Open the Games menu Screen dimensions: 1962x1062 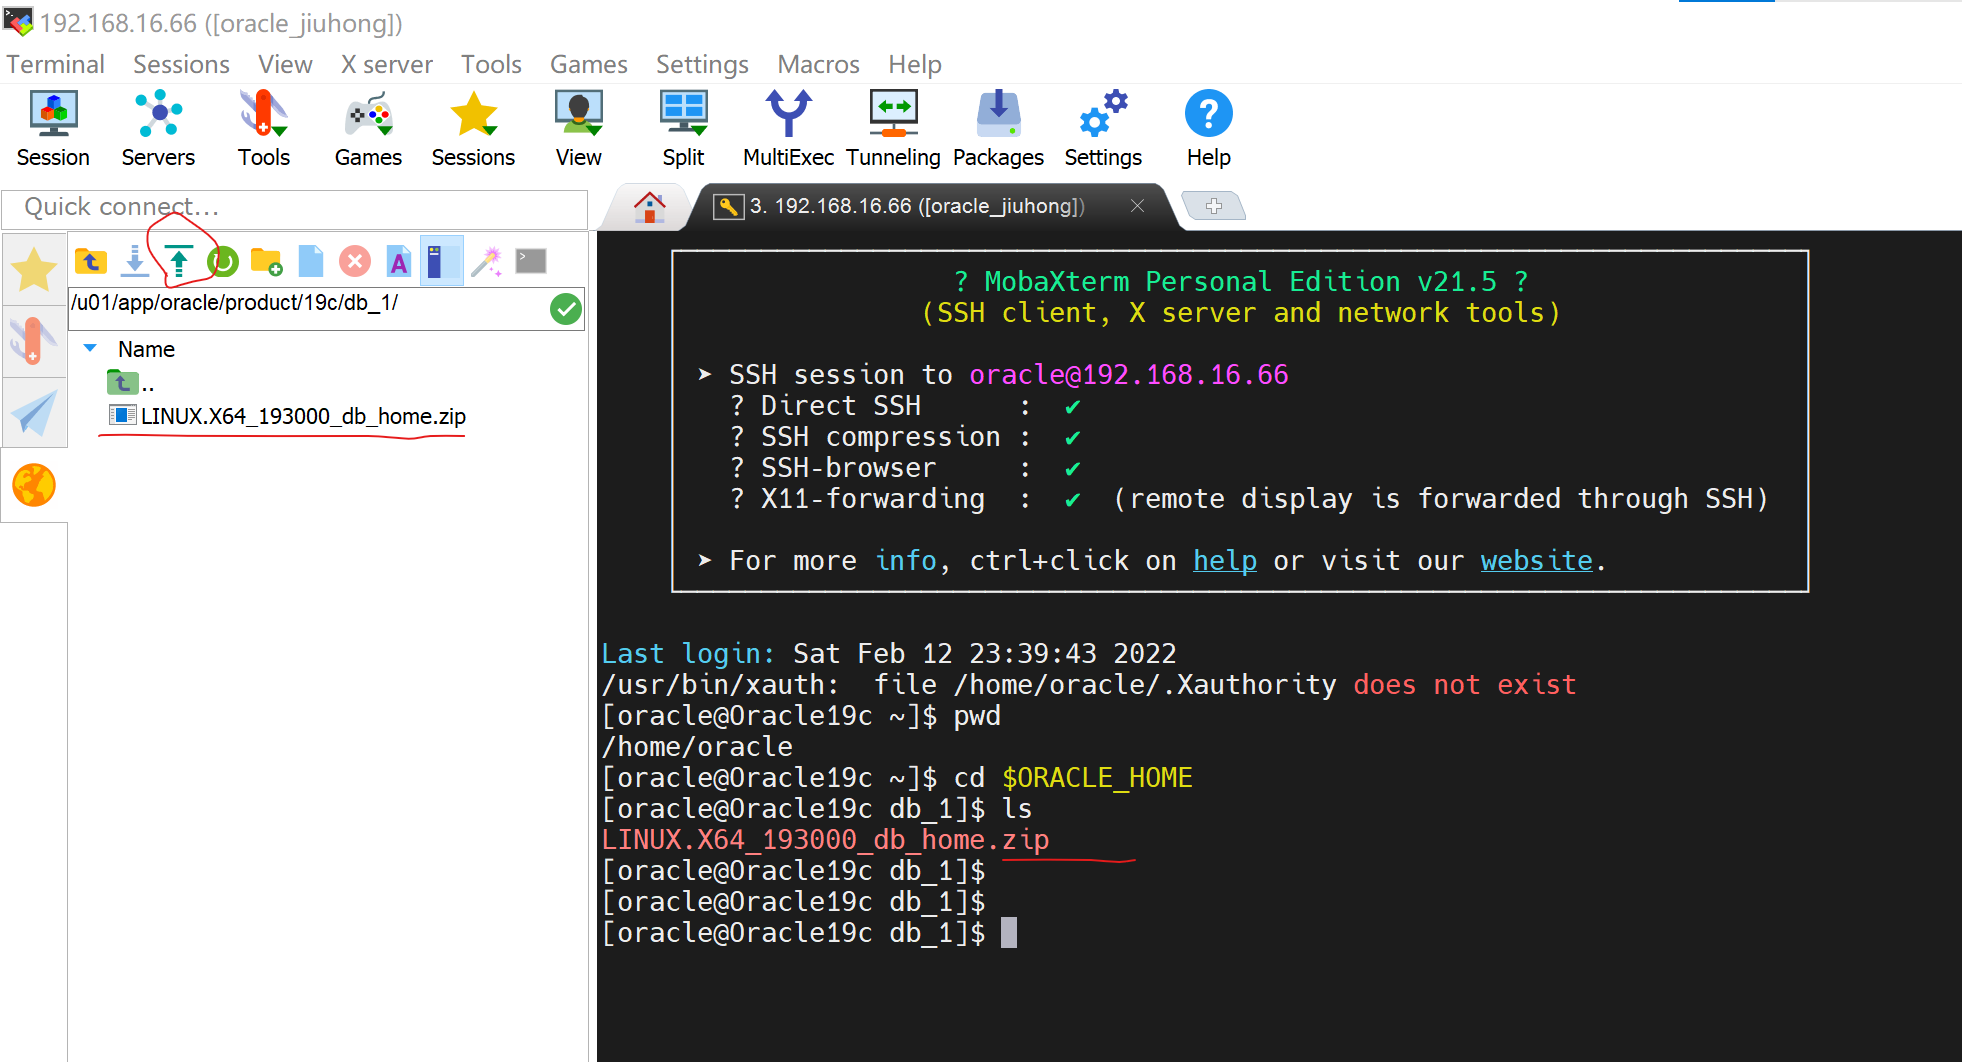(588, 64)
